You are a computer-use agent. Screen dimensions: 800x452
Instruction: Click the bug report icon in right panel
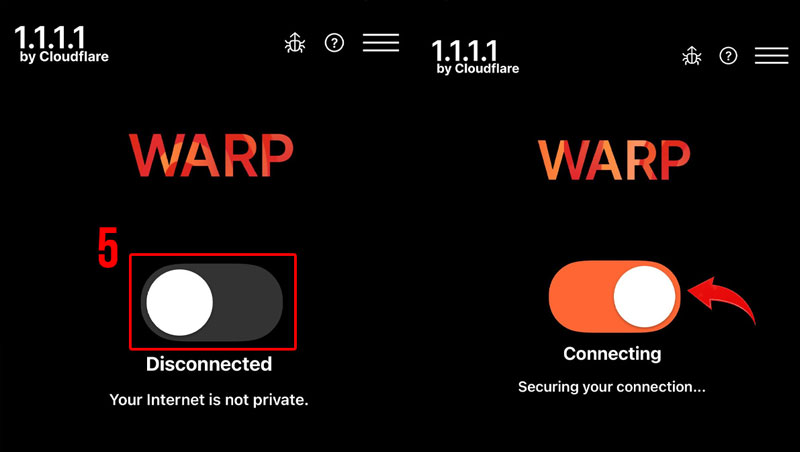(x=692, y=56)
